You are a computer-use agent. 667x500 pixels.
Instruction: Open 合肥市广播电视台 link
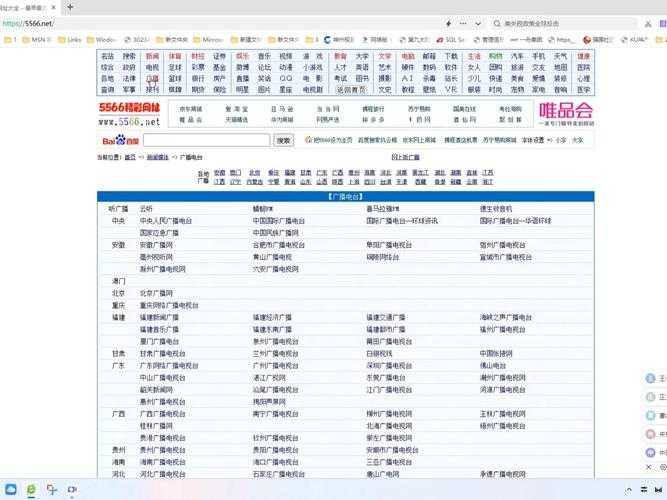[x=279, y=245]
